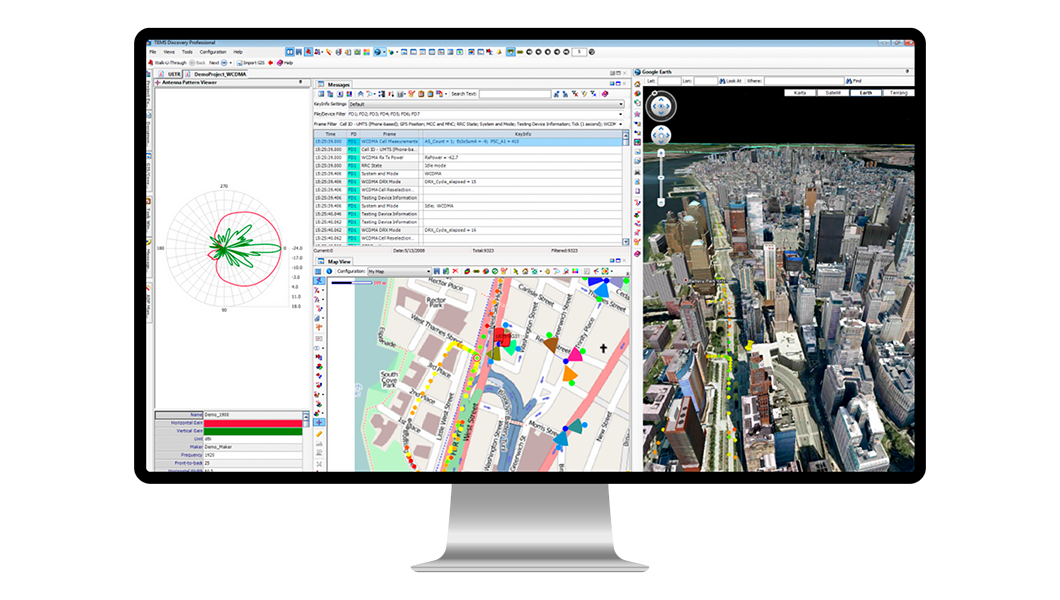Click Look At in Google Earth panel
This screenshot has height=600, width=1060.
point(730,81)
